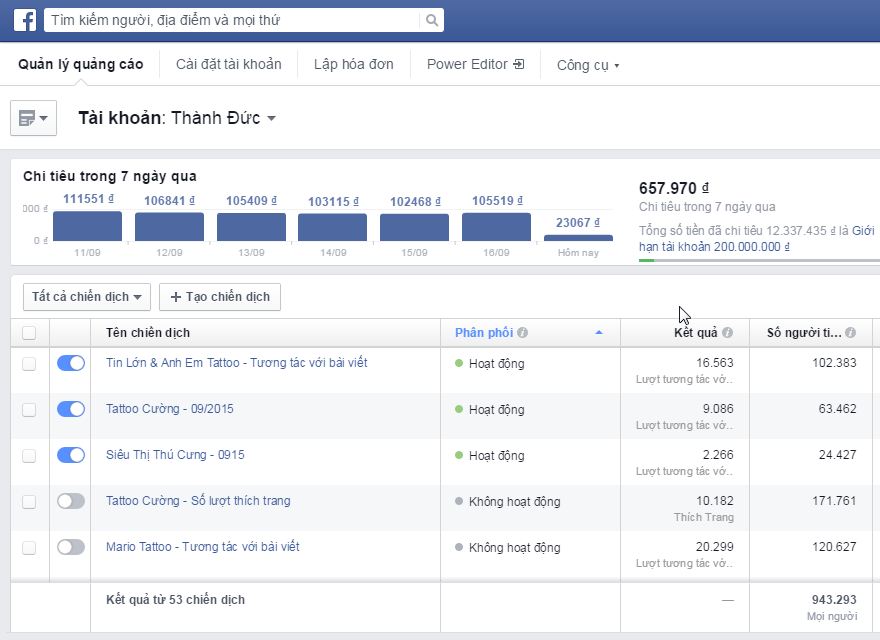This screenshot has width=880, height=640.
Task: Click green status dot for Tin Lớn campaign
Action: pos(459,363)
